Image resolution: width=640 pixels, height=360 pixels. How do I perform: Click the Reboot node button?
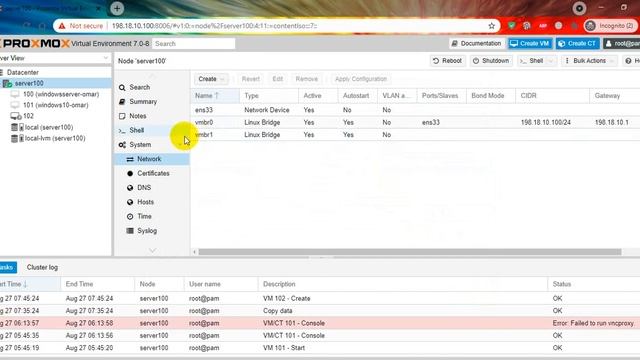(447, 61)
